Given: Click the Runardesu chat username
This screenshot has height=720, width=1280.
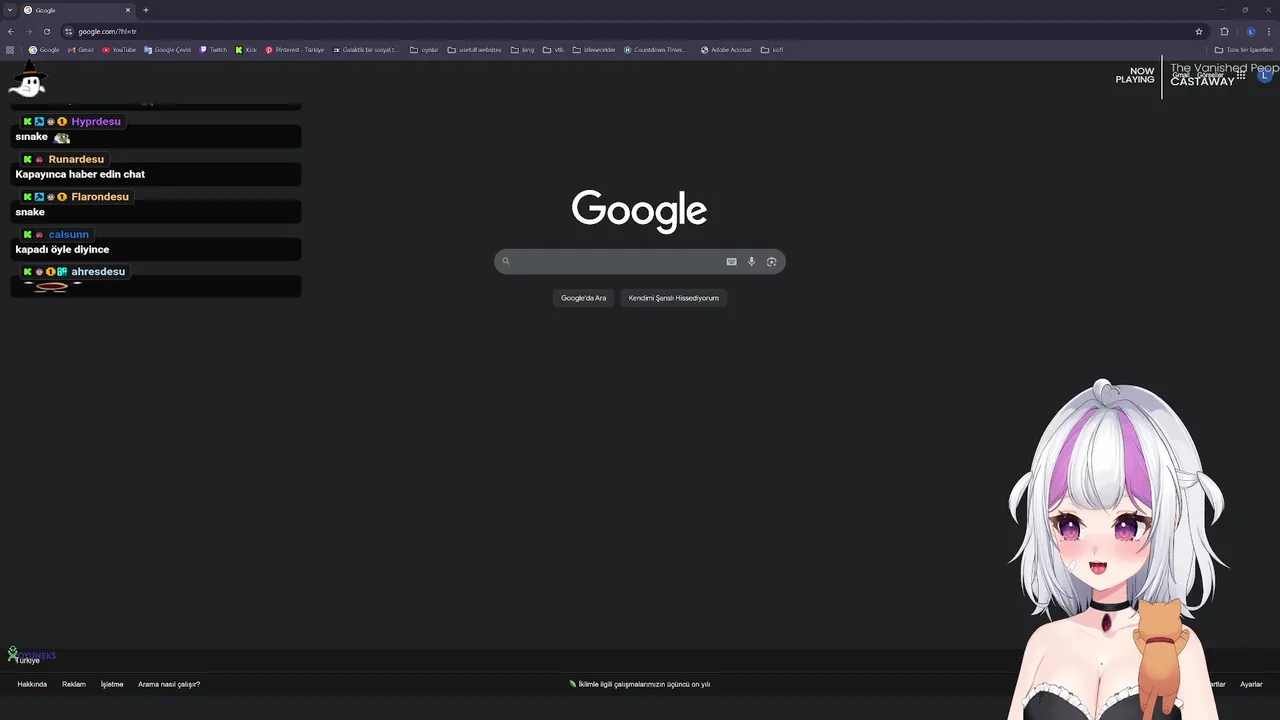Looking at the screenshot, I should (76, 160).
